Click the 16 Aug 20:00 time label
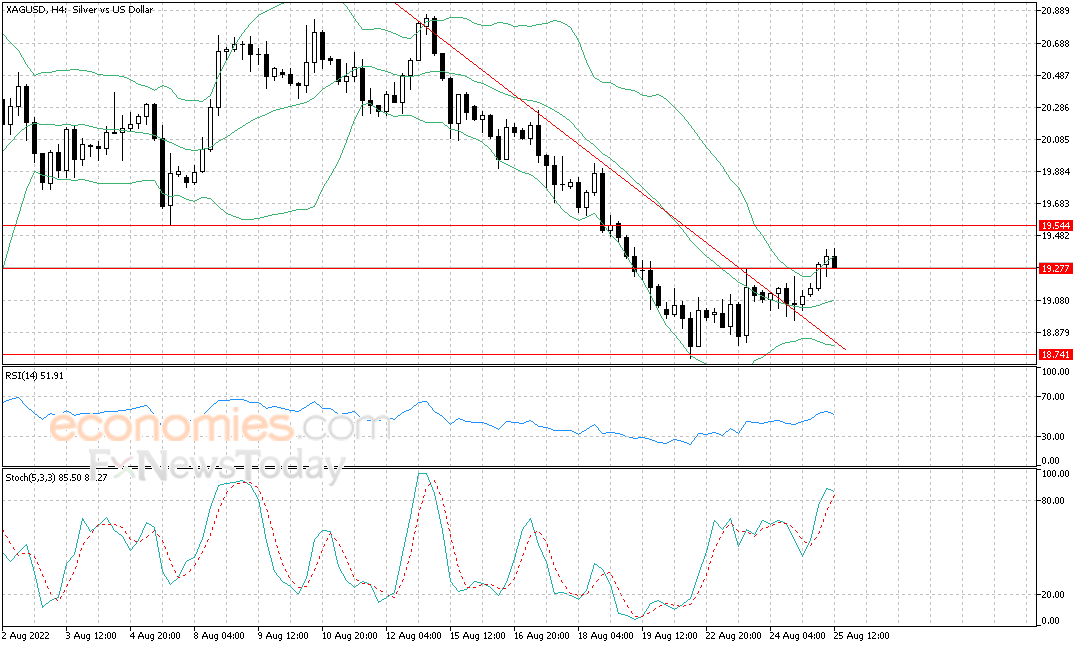 point(542,636)
